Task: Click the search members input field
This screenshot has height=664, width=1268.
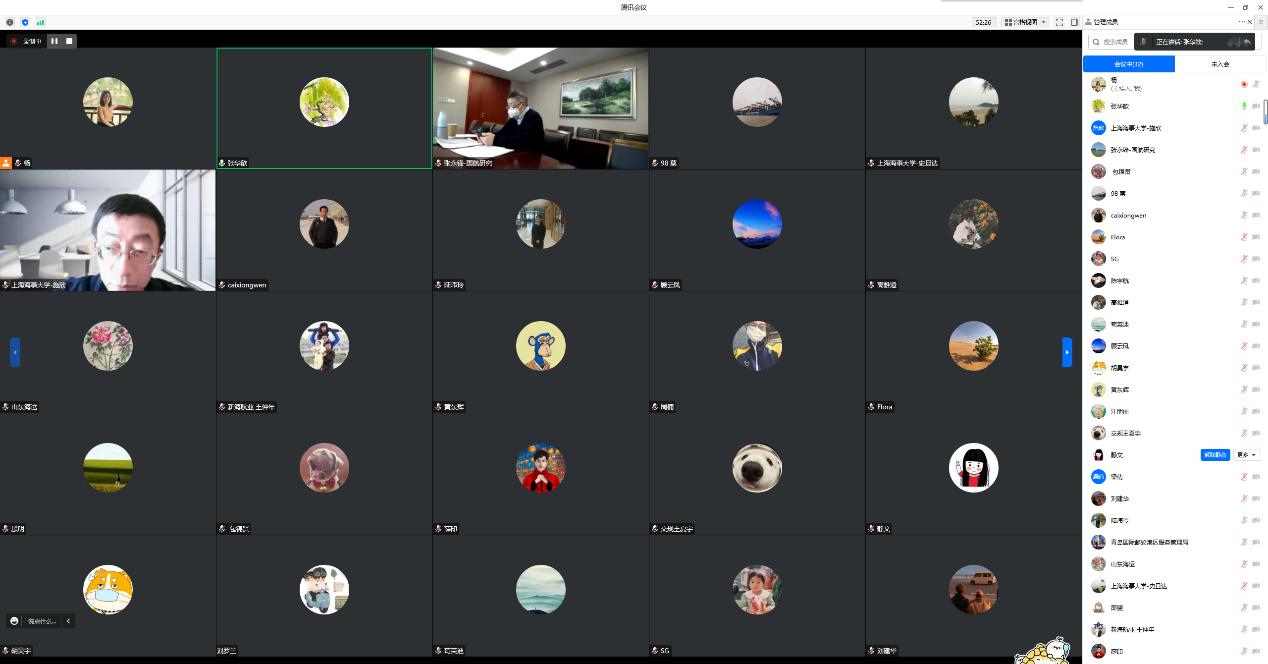Action: point(1112,42)
